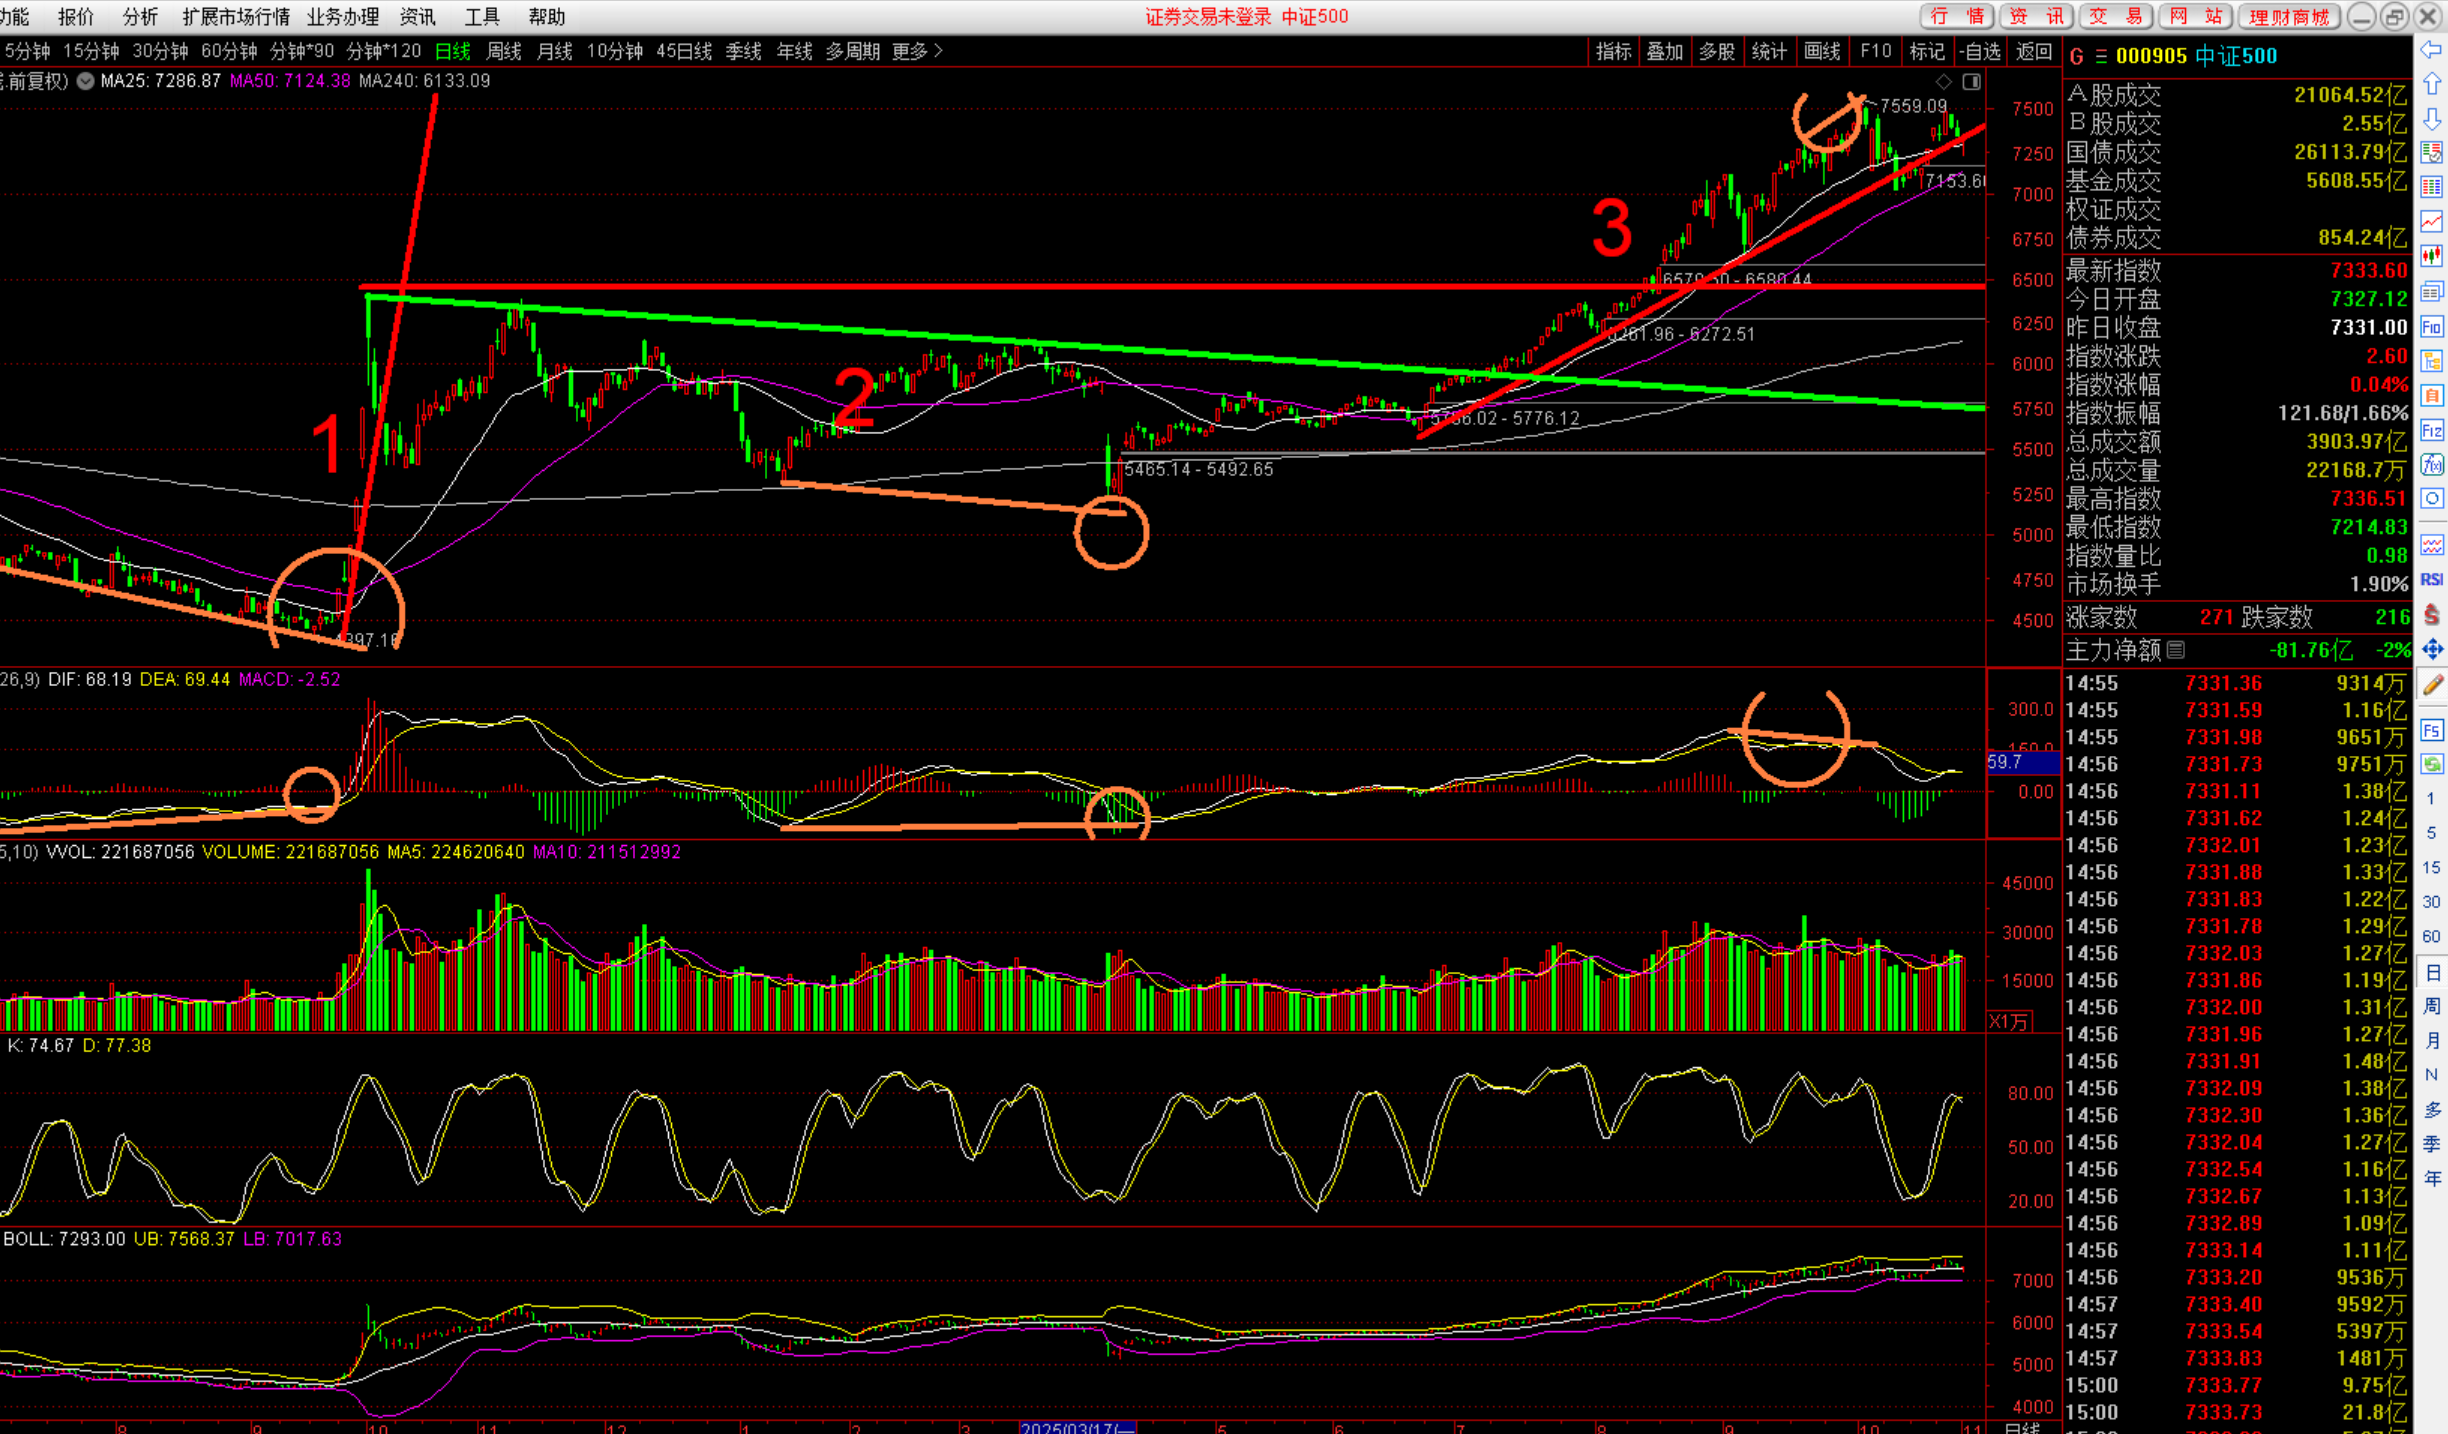Click the f(x) formula icon
The width and height of the screenshot is (2448, 1434).
coord(2431,464)
